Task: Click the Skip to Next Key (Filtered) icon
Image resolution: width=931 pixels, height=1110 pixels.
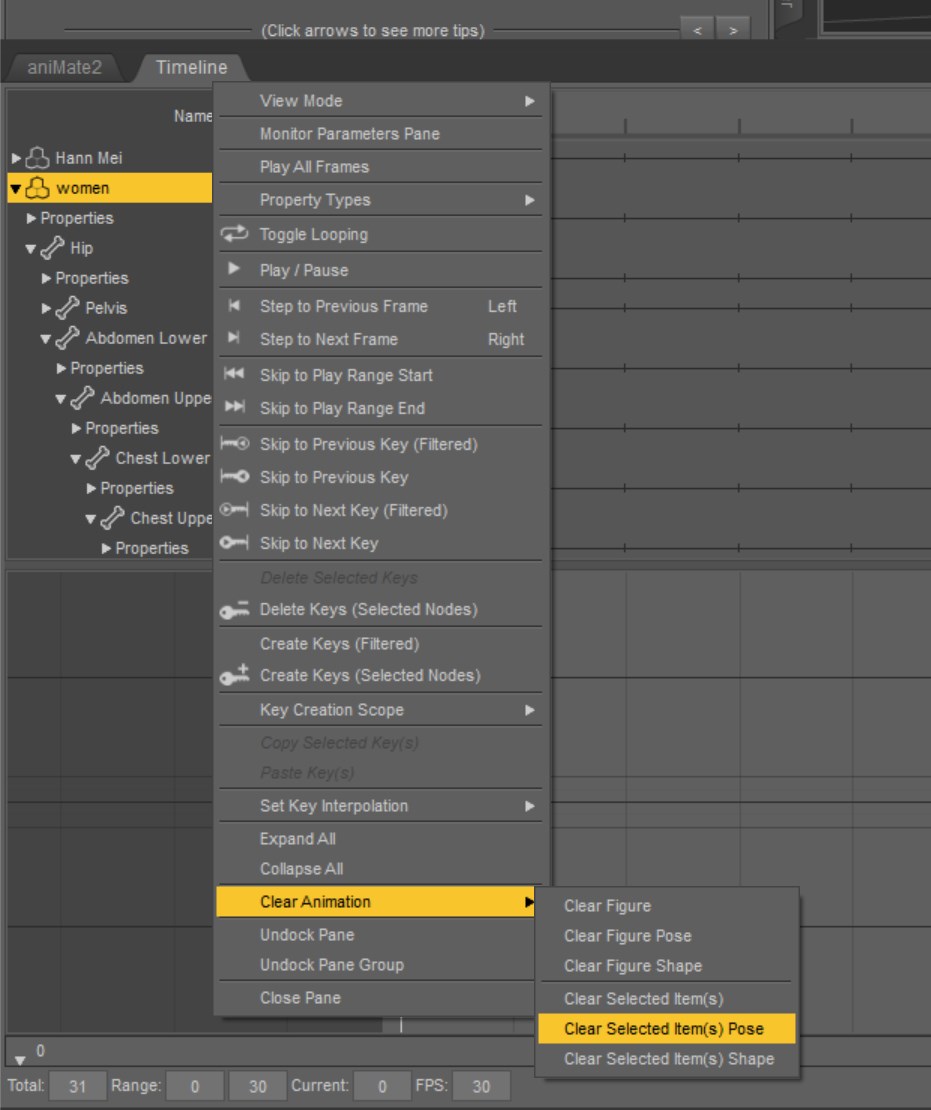Action: 234,509
